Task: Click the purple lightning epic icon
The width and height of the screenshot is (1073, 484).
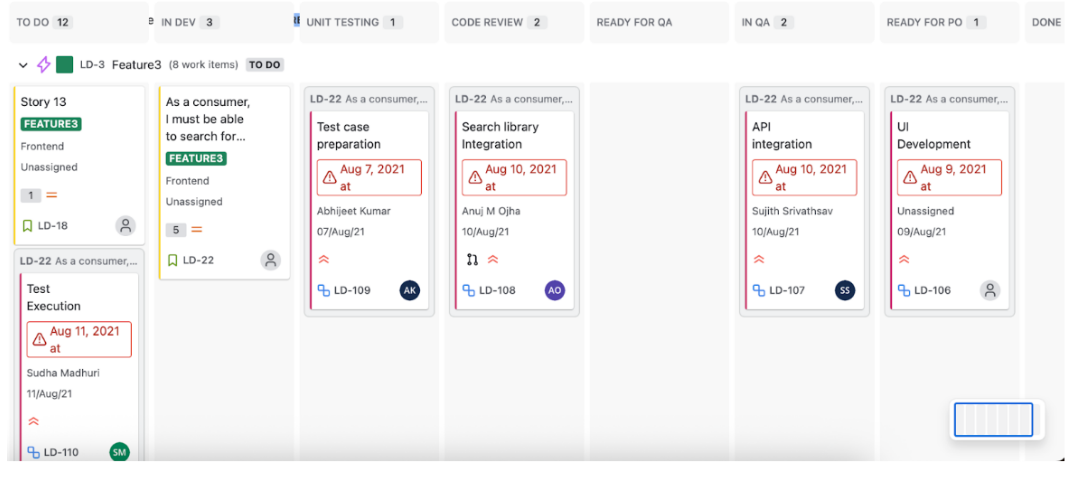Action: [44, 65]
